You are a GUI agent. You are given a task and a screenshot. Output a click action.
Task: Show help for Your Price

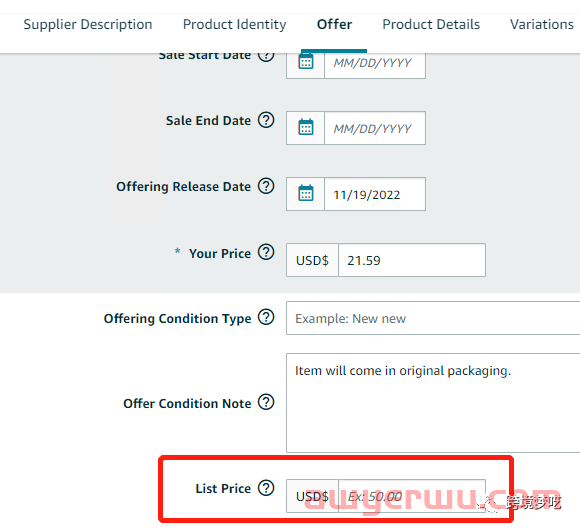[266, 252]
